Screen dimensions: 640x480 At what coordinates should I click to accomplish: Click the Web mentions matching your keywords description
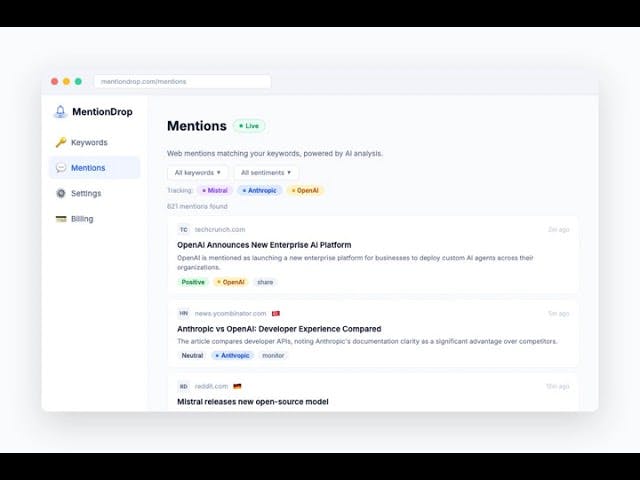[275, 153]
